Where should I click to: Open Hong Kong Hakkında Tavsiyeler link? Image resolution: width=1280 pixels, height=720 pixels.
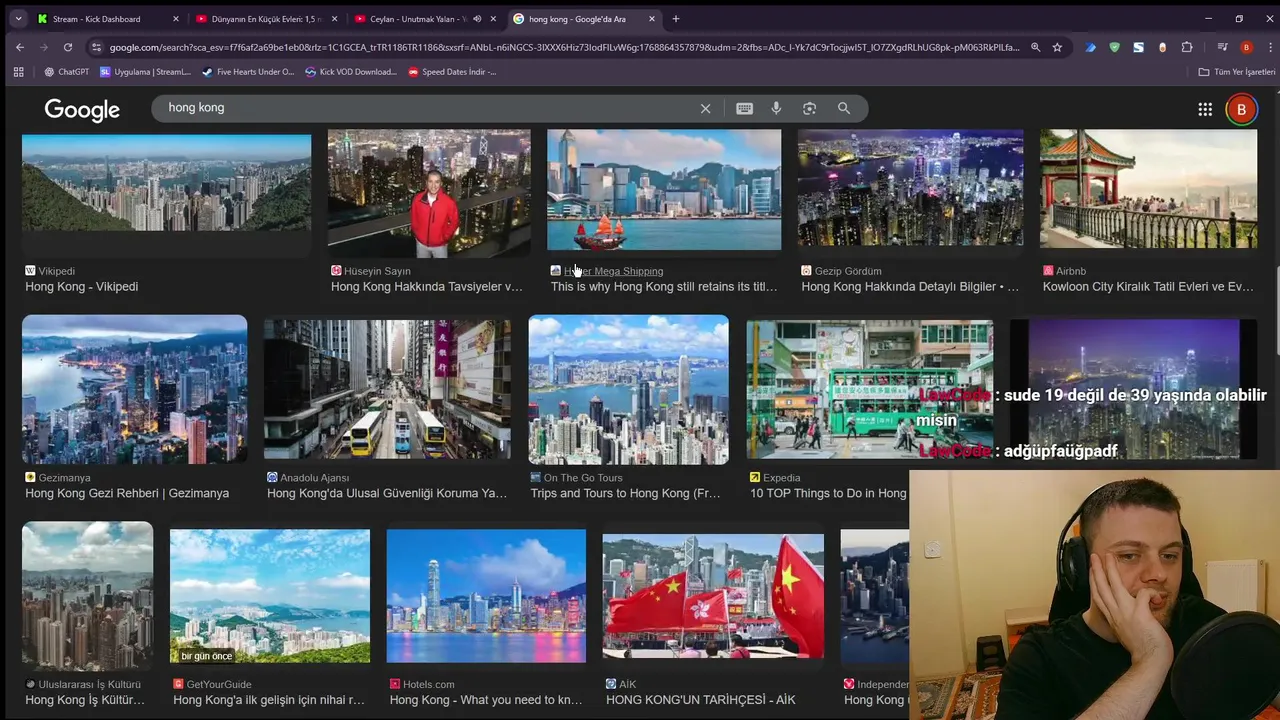(x=427, y=287)
